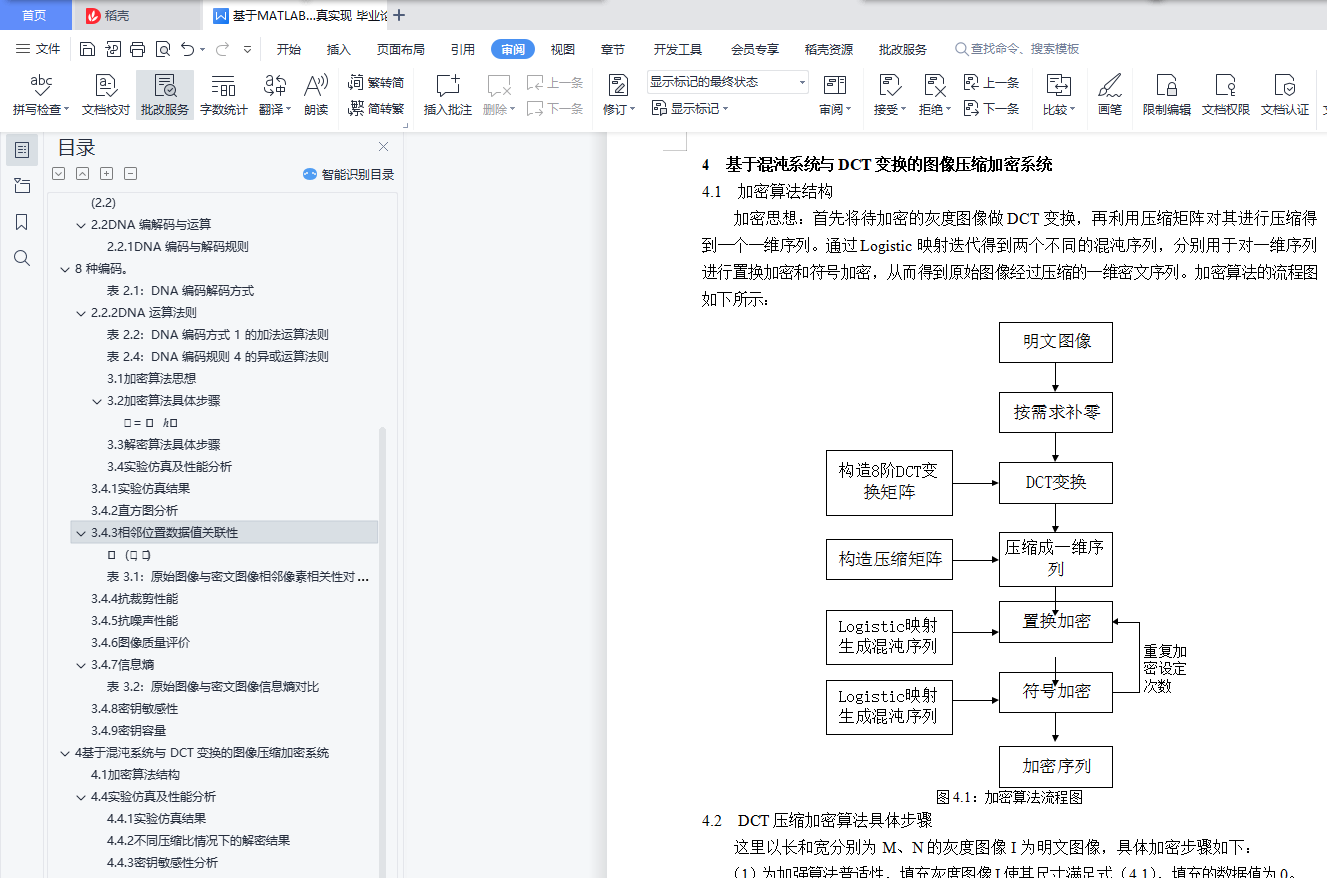Convert text with 繁转简

[376, 83]
